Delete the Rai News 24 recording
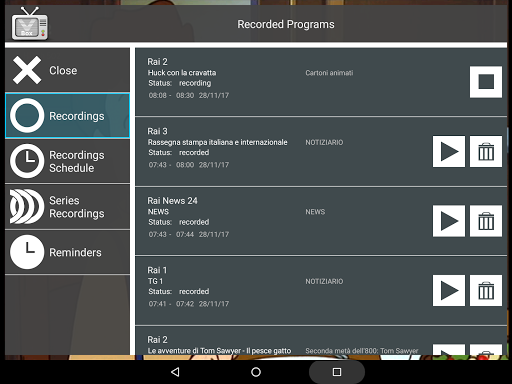512x384 pixels. pos(486,221)
